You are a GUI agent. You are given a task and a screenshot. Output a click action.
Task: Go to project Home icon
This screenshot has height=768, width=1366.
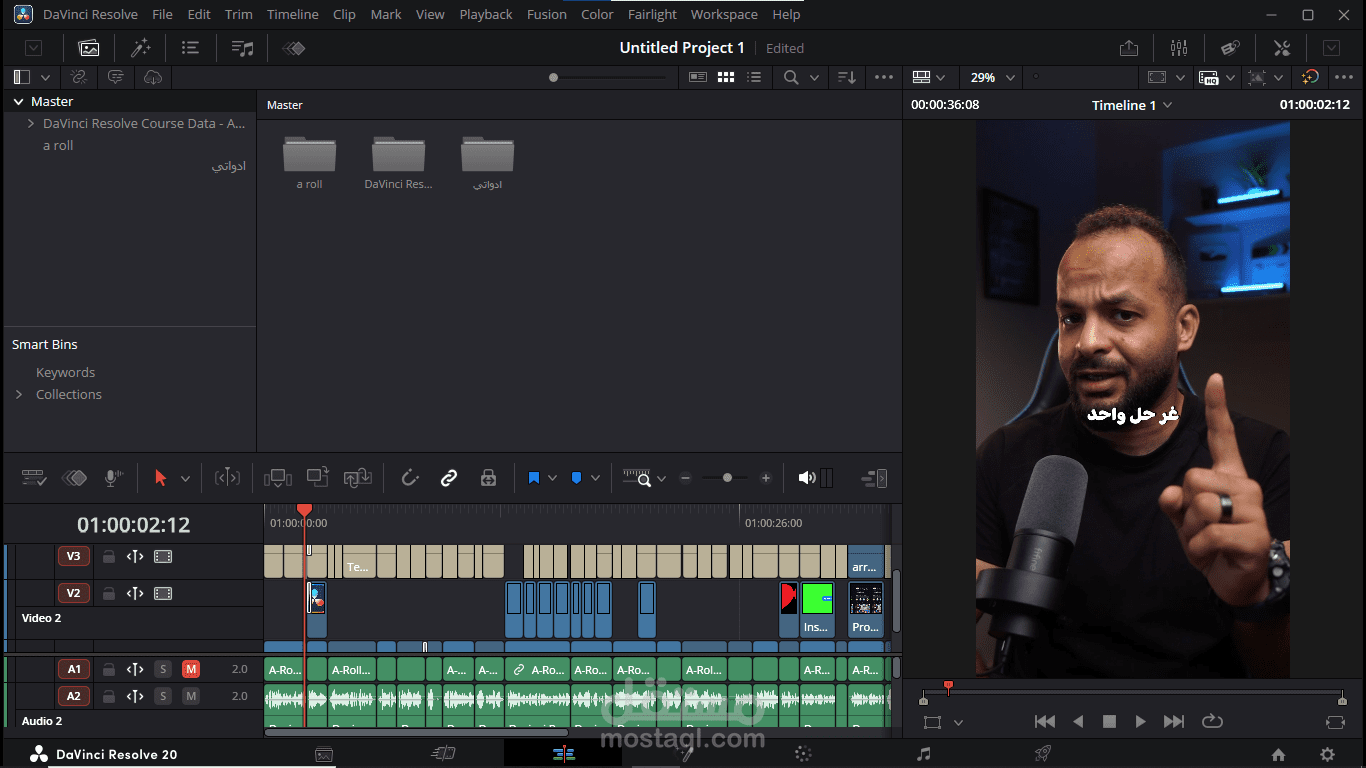(x=1278, y=755)
